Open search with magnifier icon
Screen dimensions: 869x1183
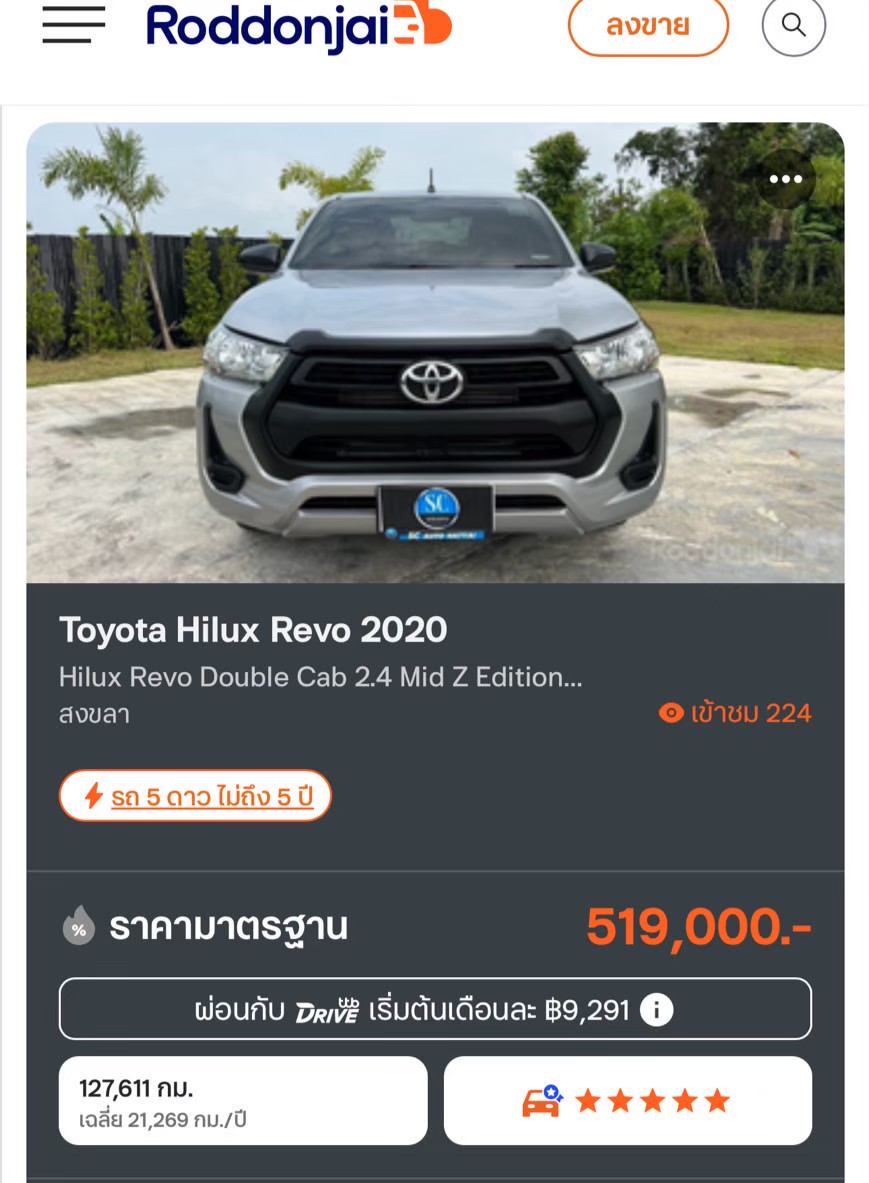[x=794, y=26]
